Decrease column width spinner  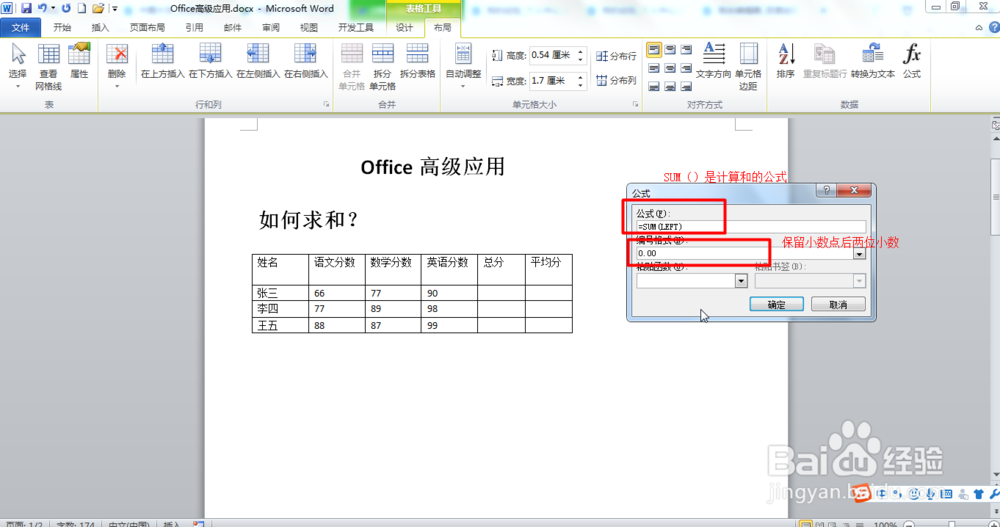coord(580,84)
